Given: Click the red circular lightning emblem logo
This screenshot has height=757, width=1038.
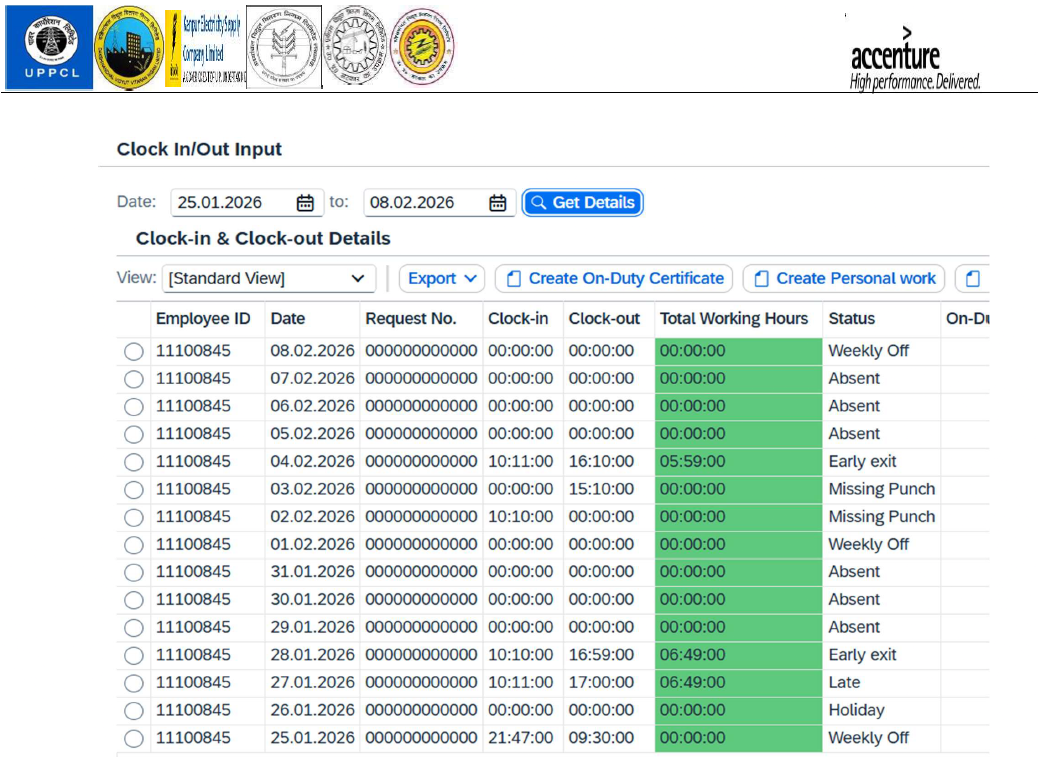Looking at the screenshot, I should pos(421,47).
